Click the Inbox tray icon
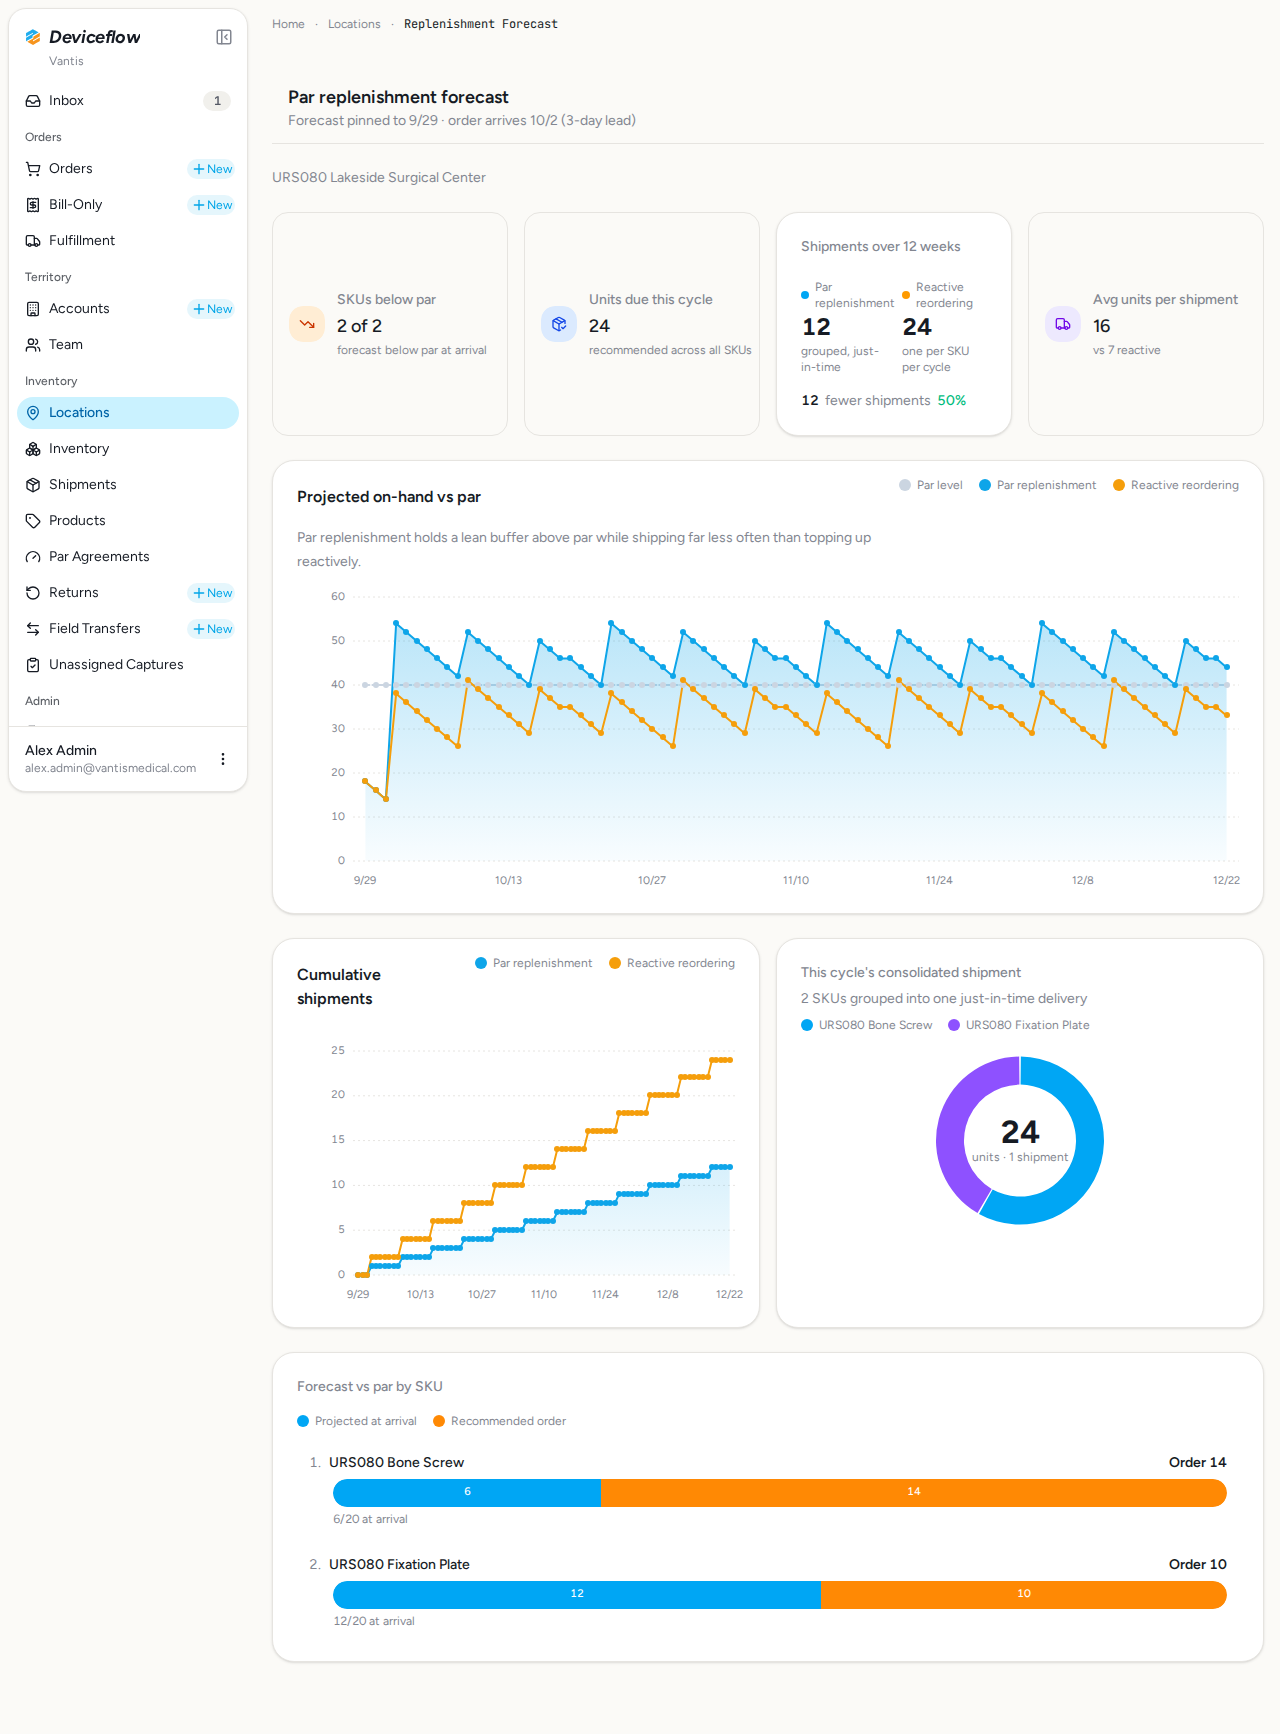Image resolution: width=1280 pixels, height=1734 pixels. point(33,101)
